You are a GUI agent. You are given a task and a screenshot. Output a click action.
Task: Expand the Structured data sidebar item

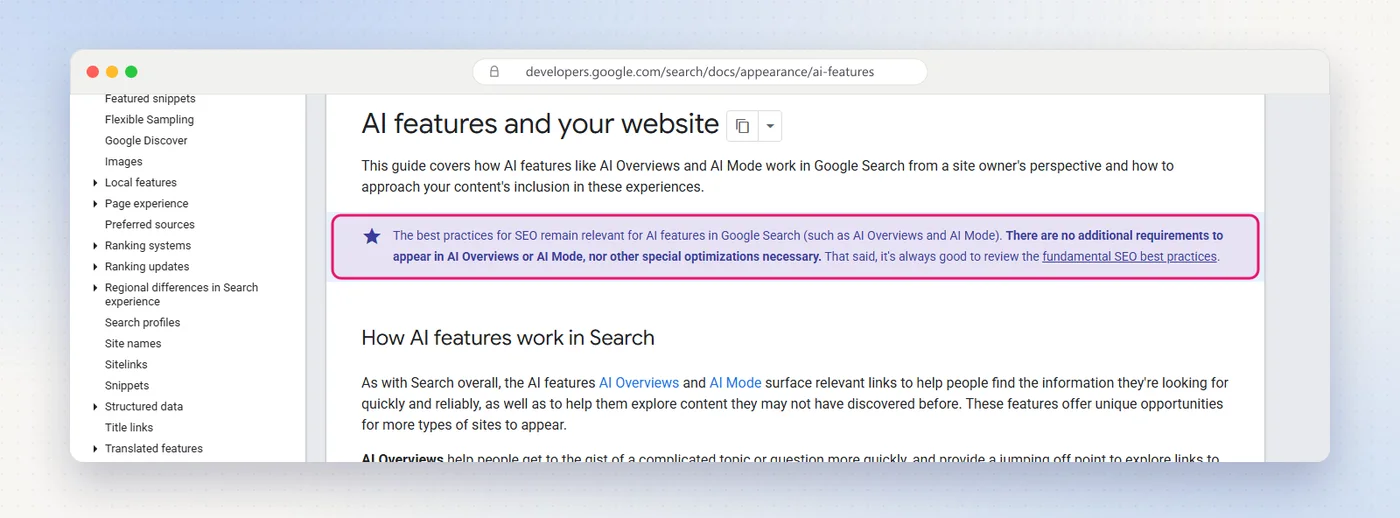95,407
